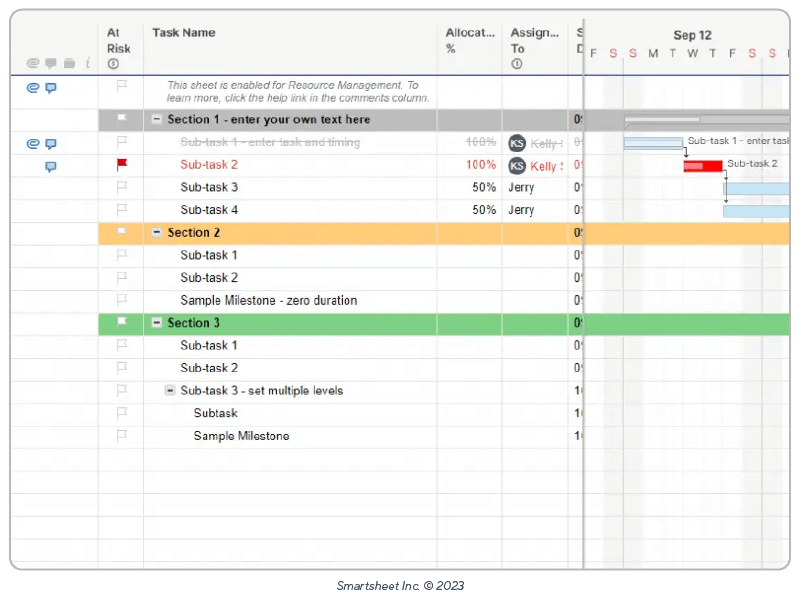Click attachment icon for Sub-task 1 row
Viewport: 800px width, 601px height.
(32, 144)
